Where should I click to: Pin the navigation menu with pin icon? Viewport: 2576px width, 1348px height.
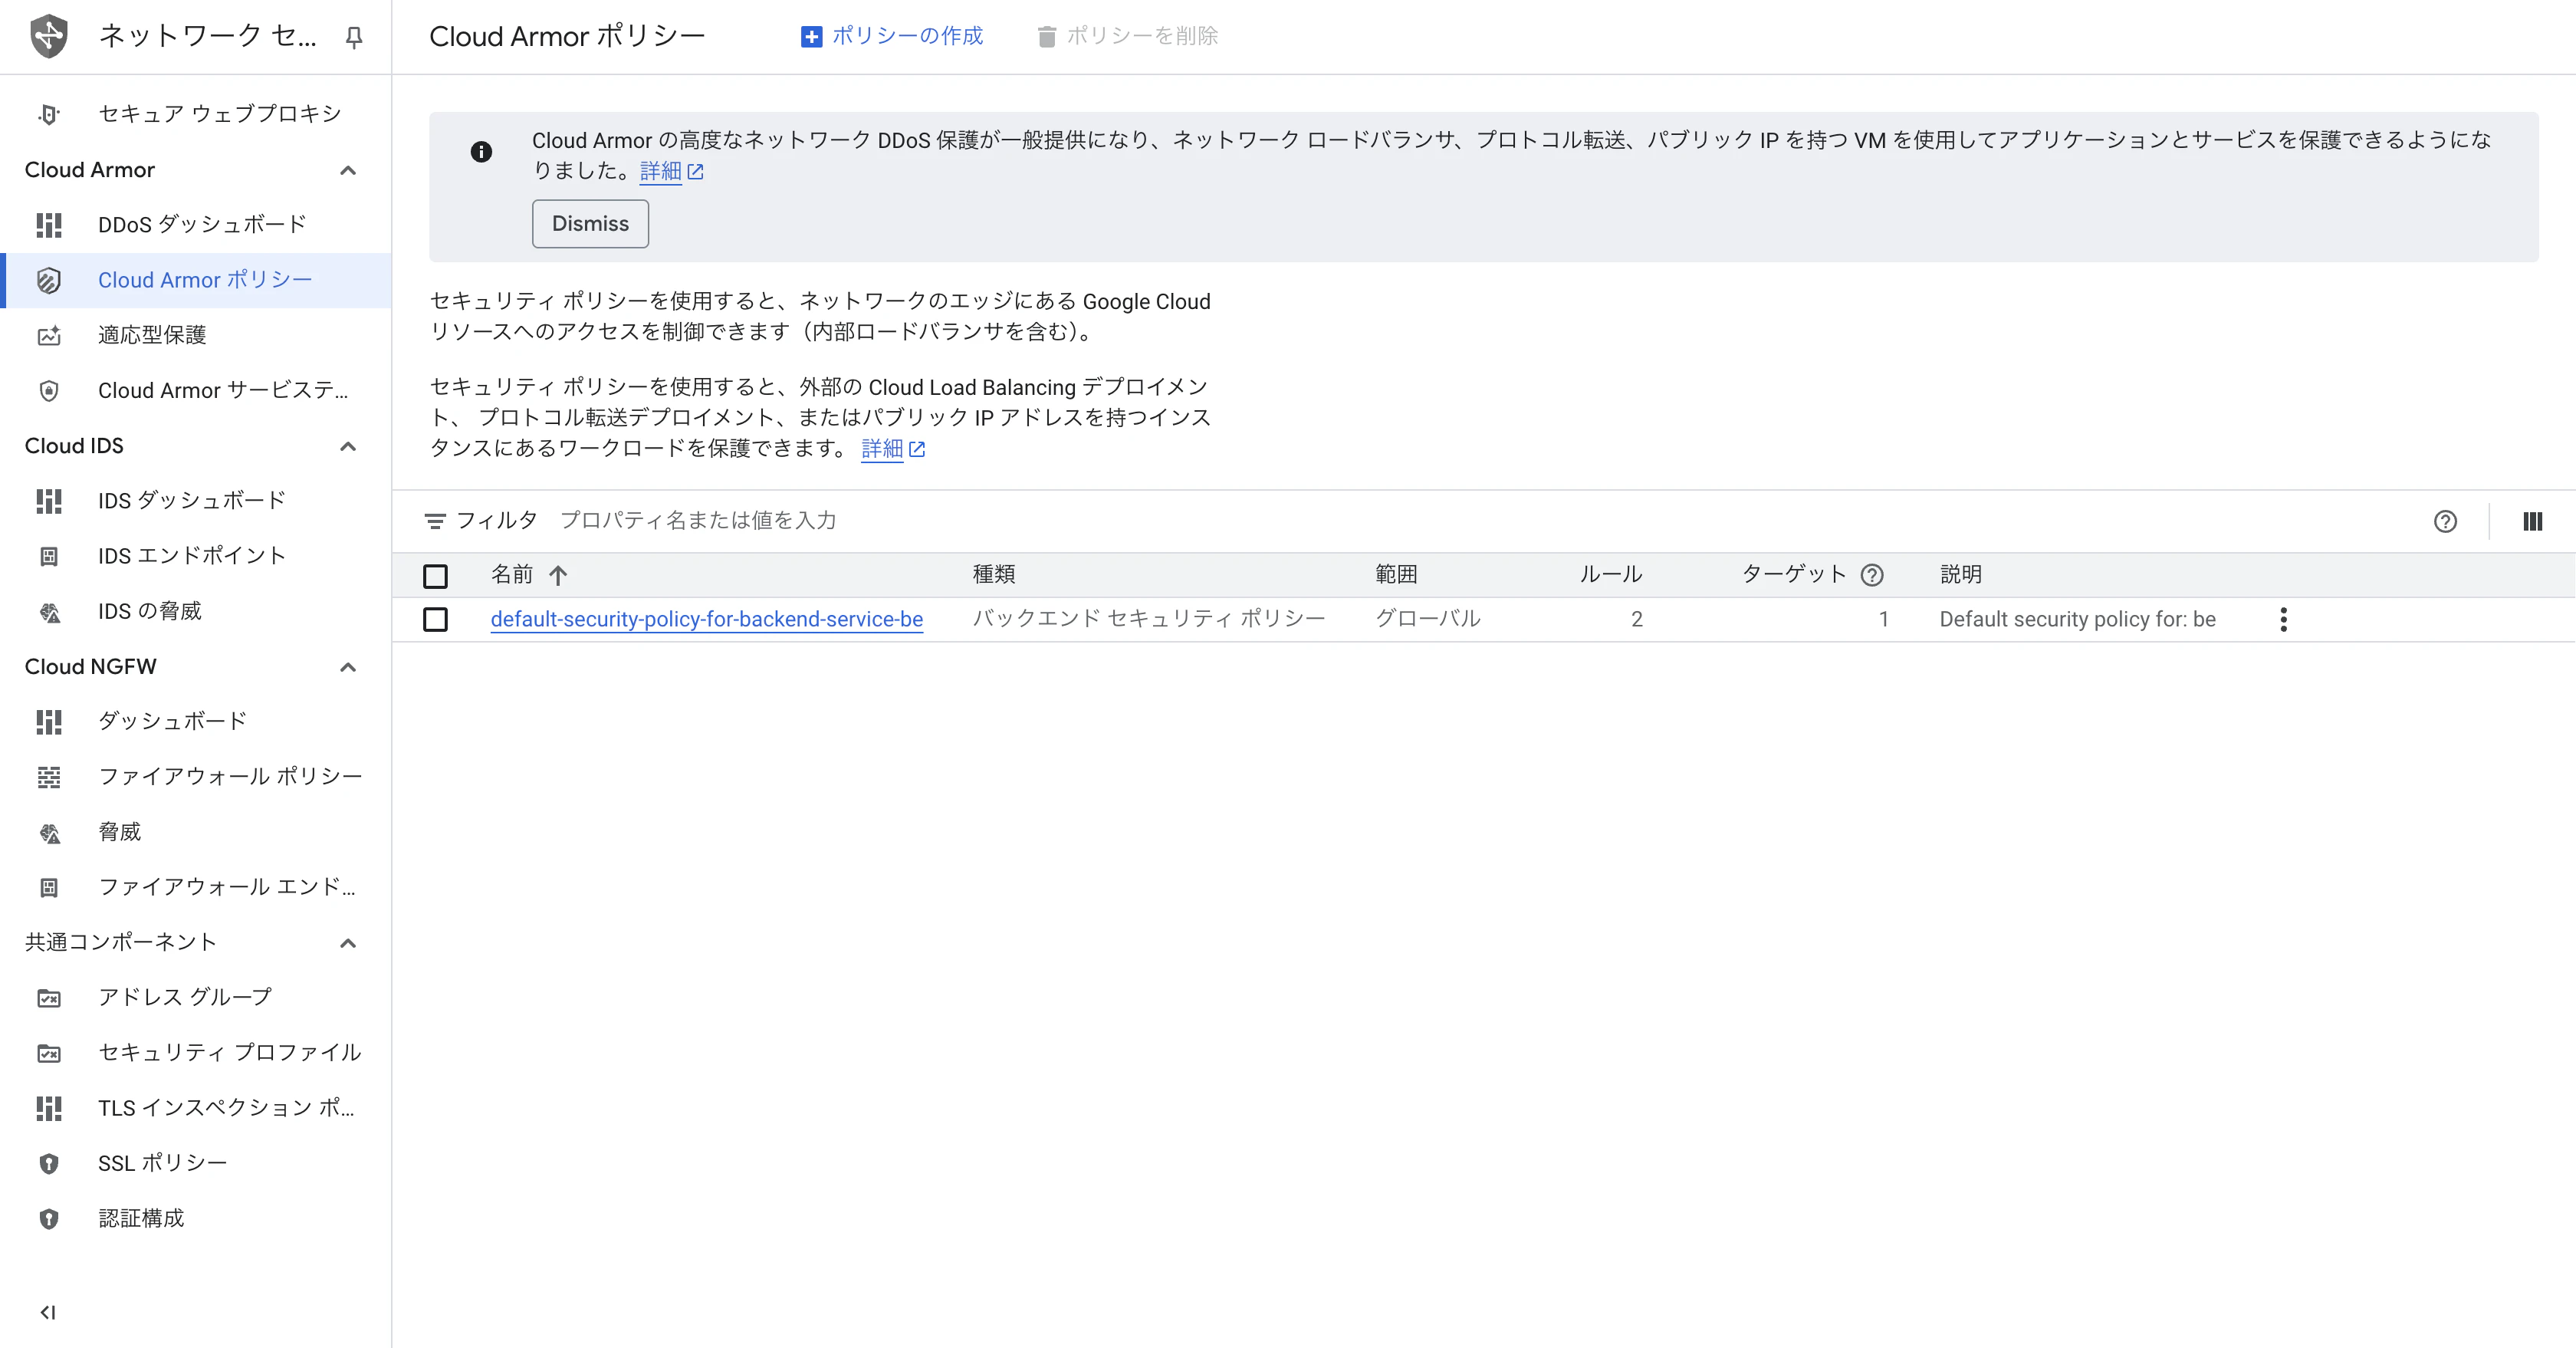[353, 37]
